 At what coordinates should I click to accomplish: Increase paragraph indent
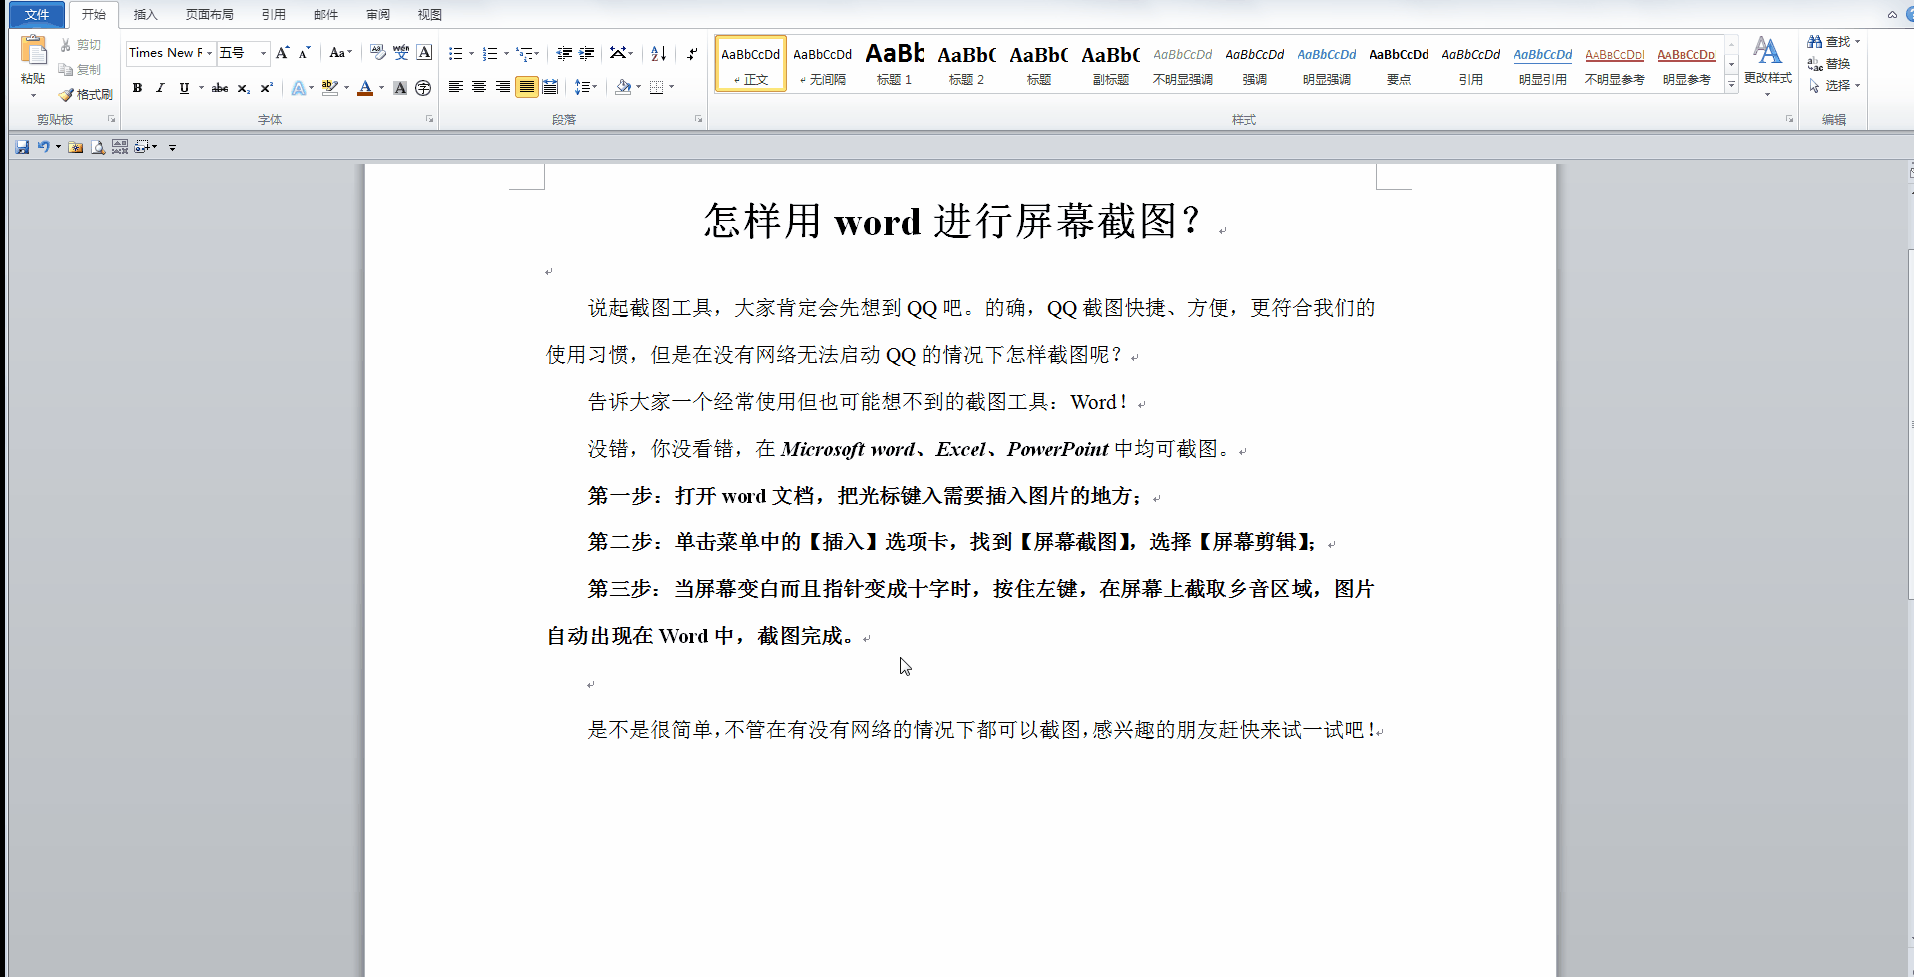click(x=587, y=54)
